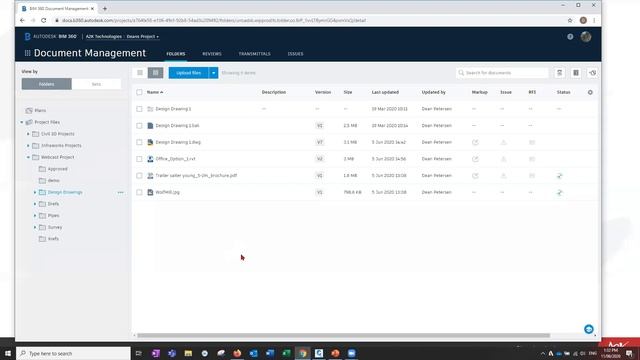640x360 pixels.
Task: Switch View by to Sets
Action: pyautogui.click(x=96, y=84)
